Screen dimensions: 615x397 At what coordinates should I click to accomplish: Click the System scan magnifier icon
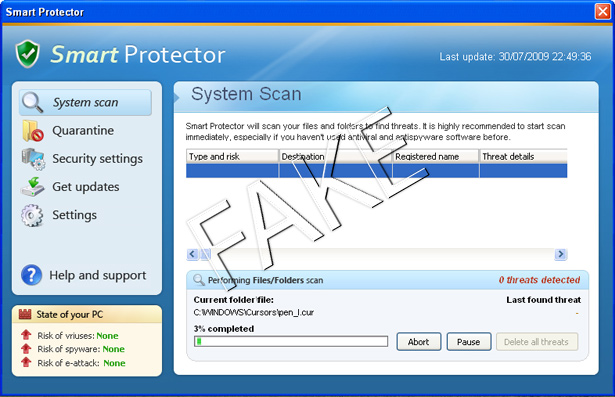click(33, 102)
